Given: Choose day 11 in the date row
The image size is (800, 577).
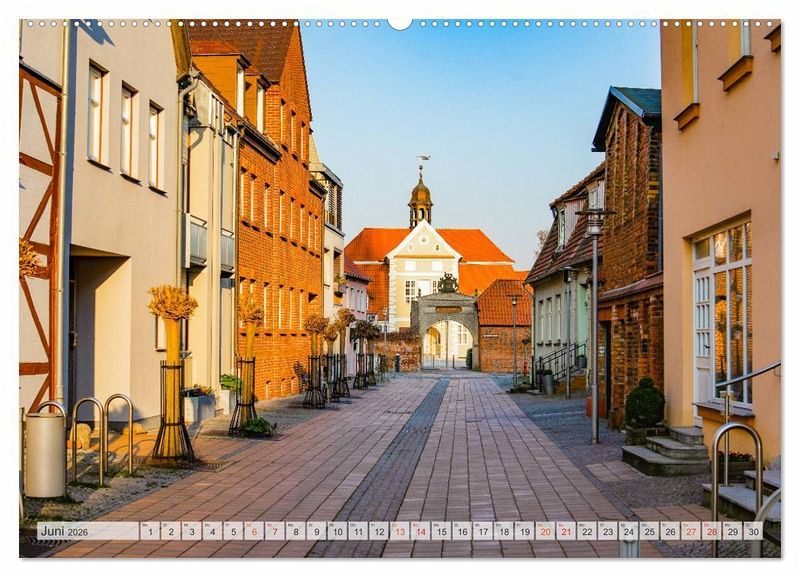Looking at the screenshot, I should click(358, 531).
